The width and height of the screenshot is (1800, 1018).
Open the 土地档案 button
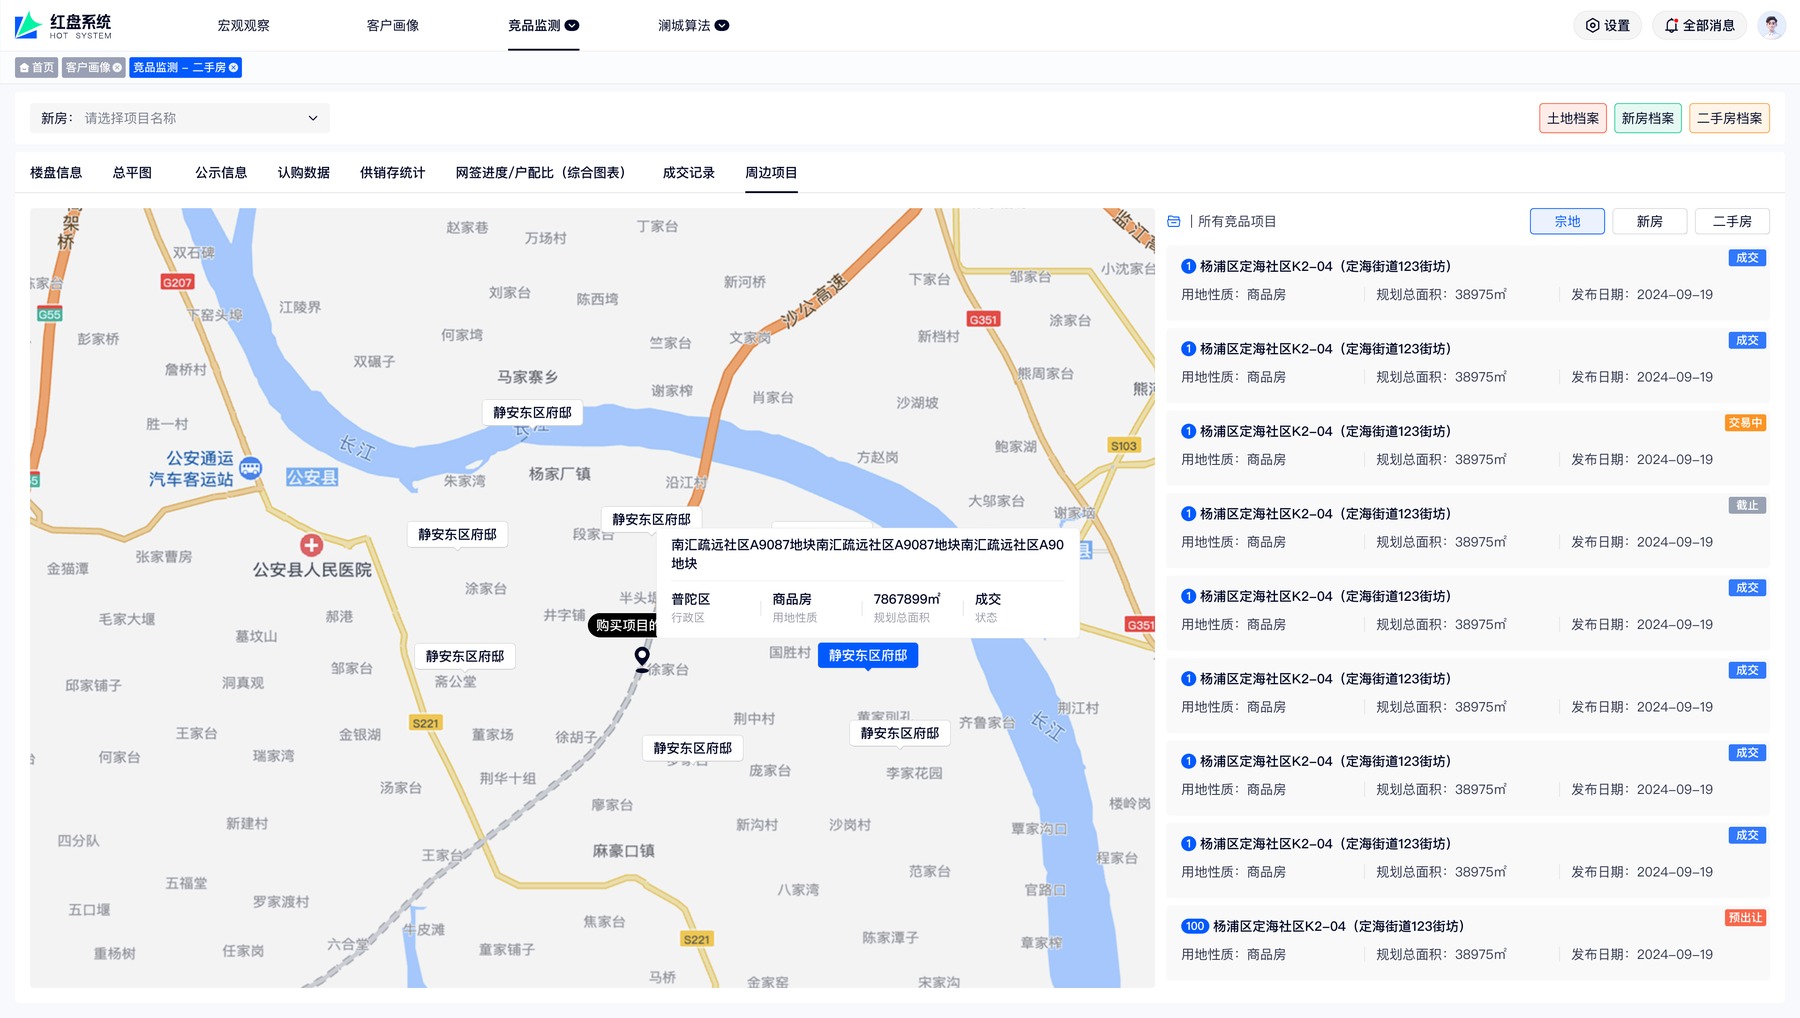[1573, 118]
